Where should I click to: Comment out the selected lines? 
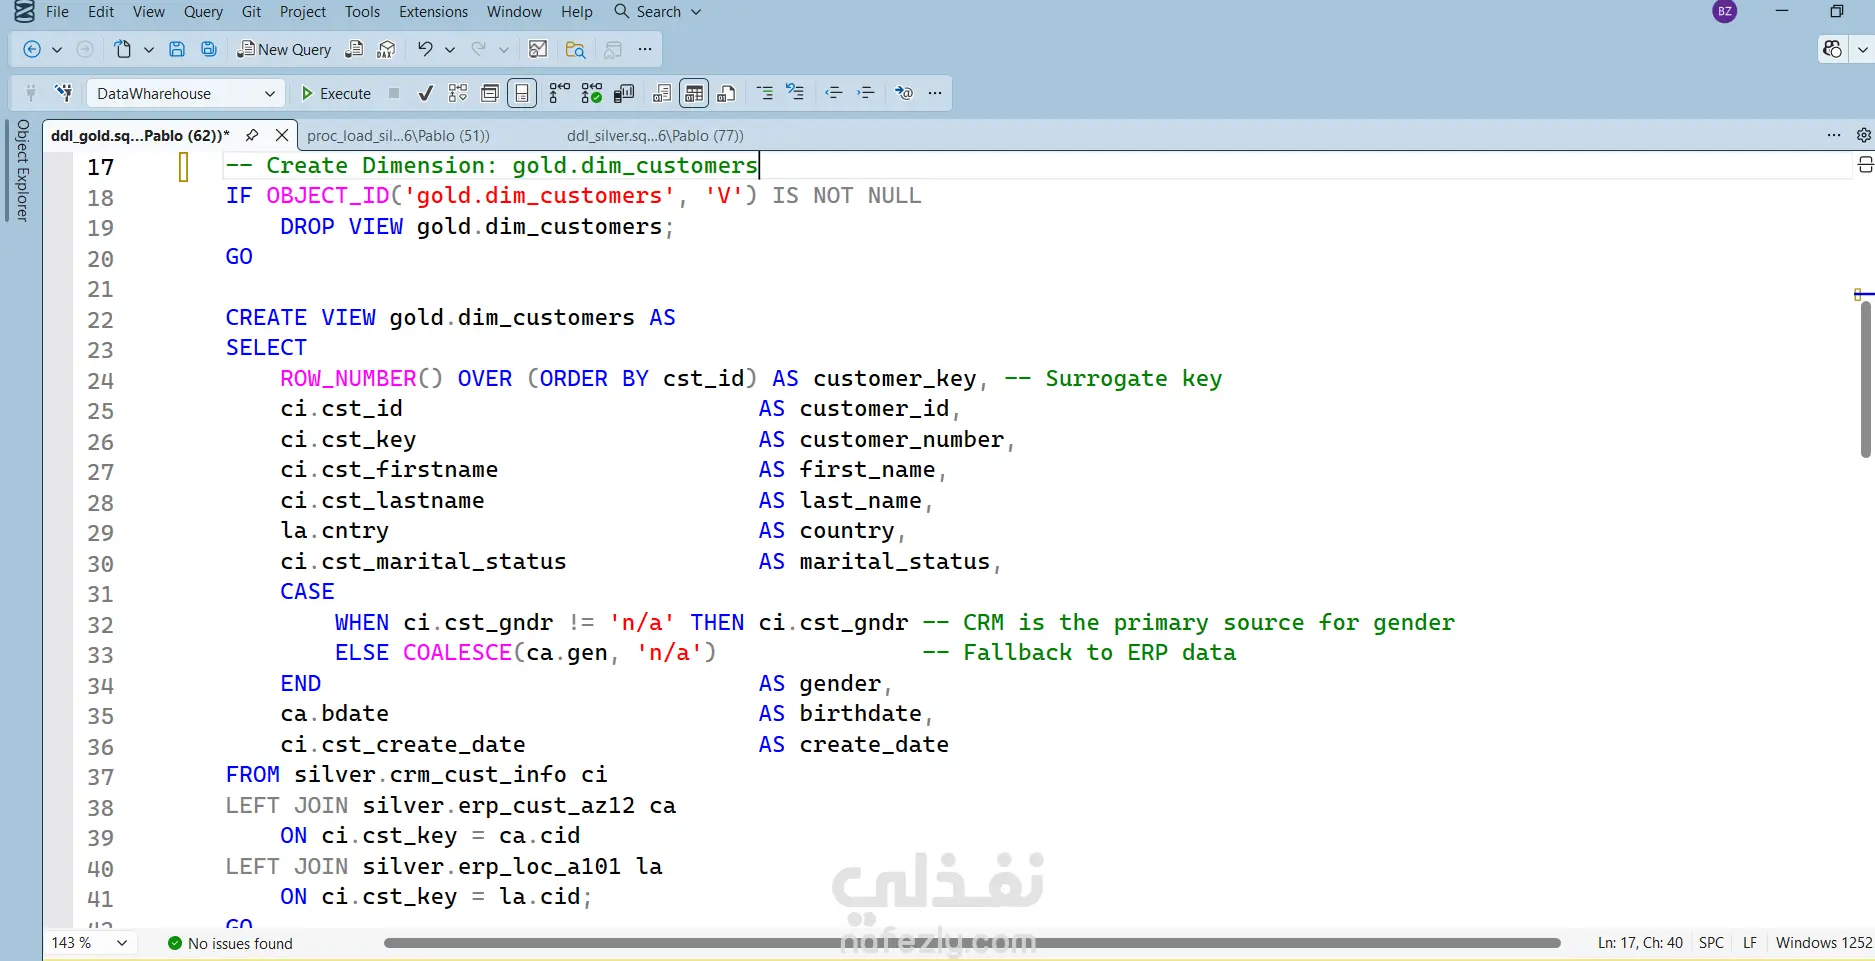coord(764,93)
